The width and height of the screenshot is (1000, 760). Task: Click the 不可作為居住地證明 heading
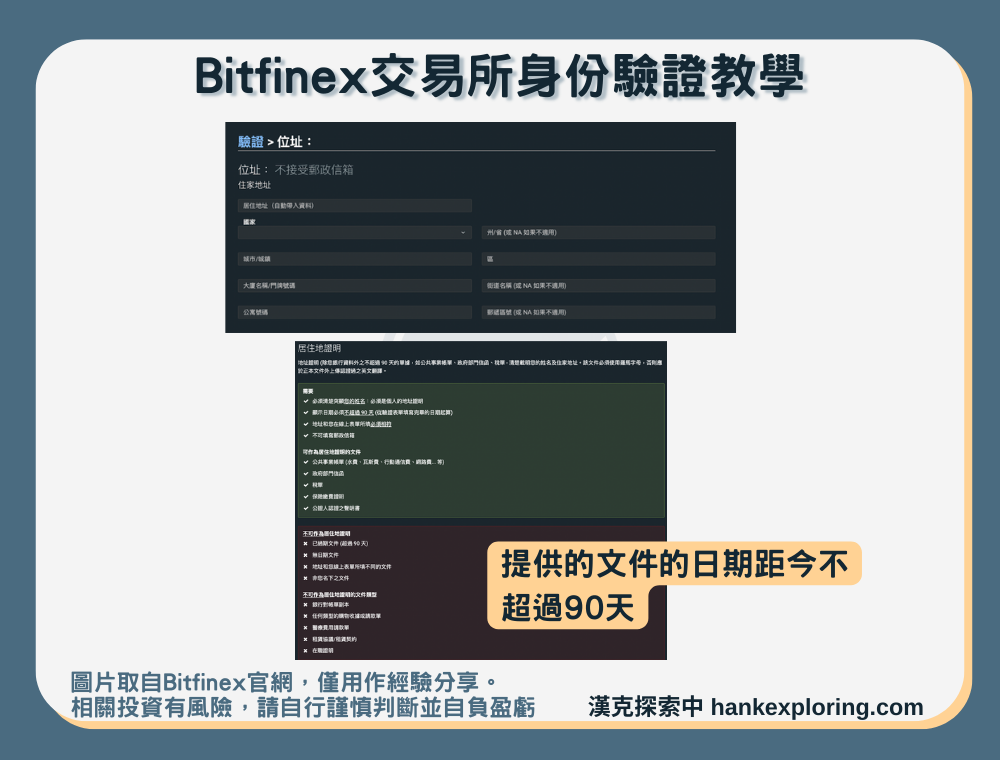pos(327,533)
